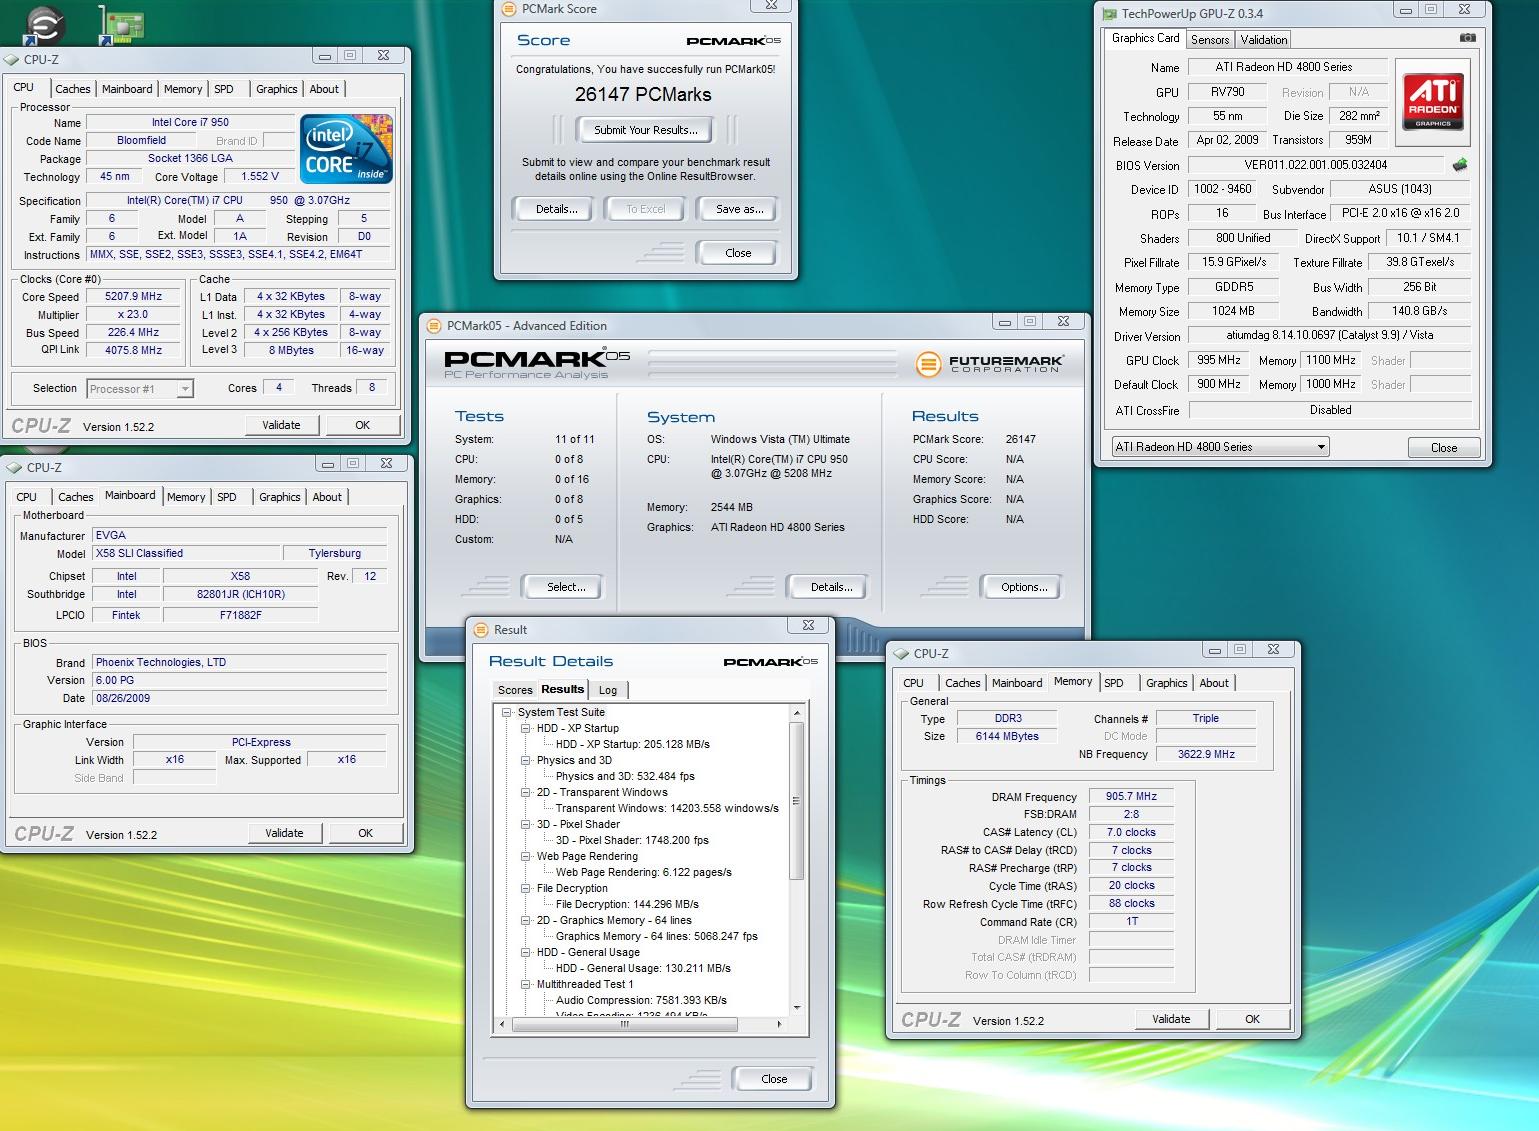Open SPD tab in top CPU-Z window
The height and width of the screenshot is (1131, 1539).
224,89
